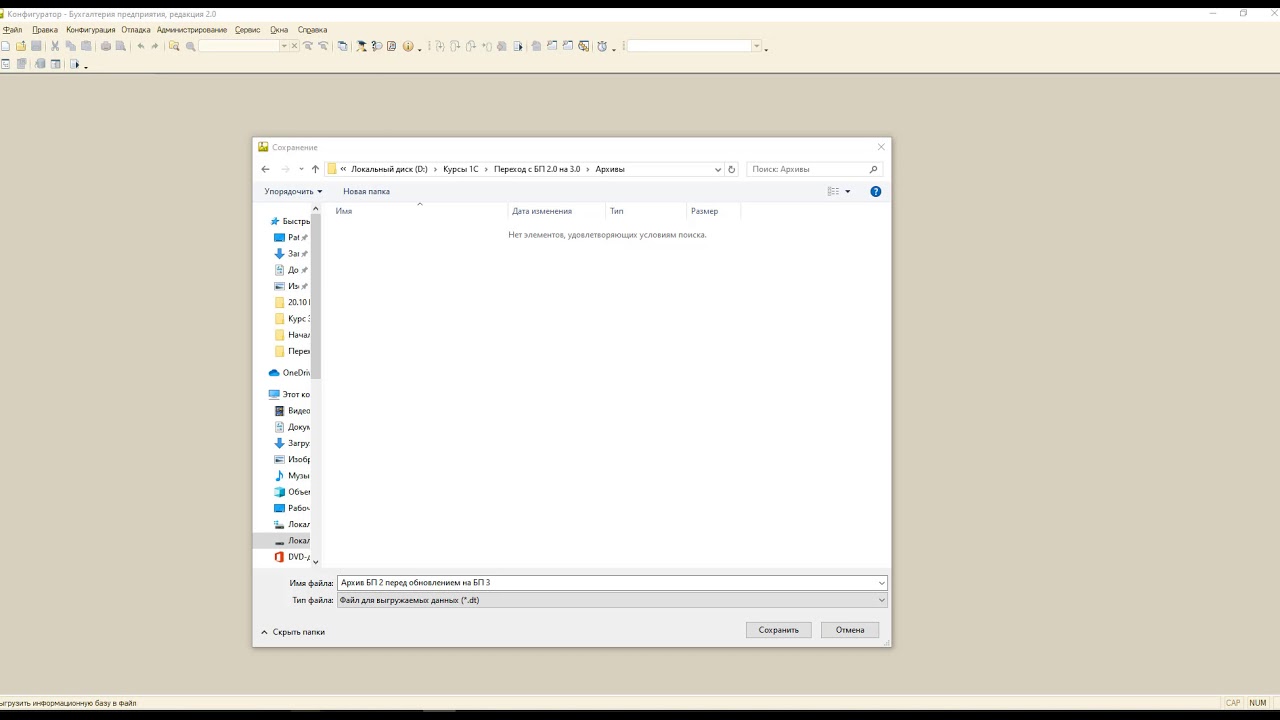Open the Упорядочить dropdown
Viewport: 1280px width, 720px height.
click(293, 191)
